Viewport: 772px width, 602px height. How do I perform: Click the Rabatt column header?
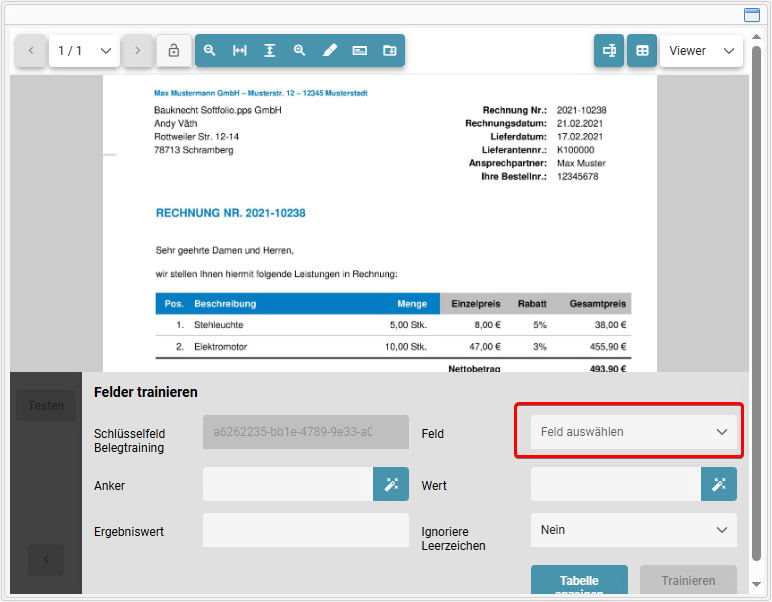[x=532, y=304]
